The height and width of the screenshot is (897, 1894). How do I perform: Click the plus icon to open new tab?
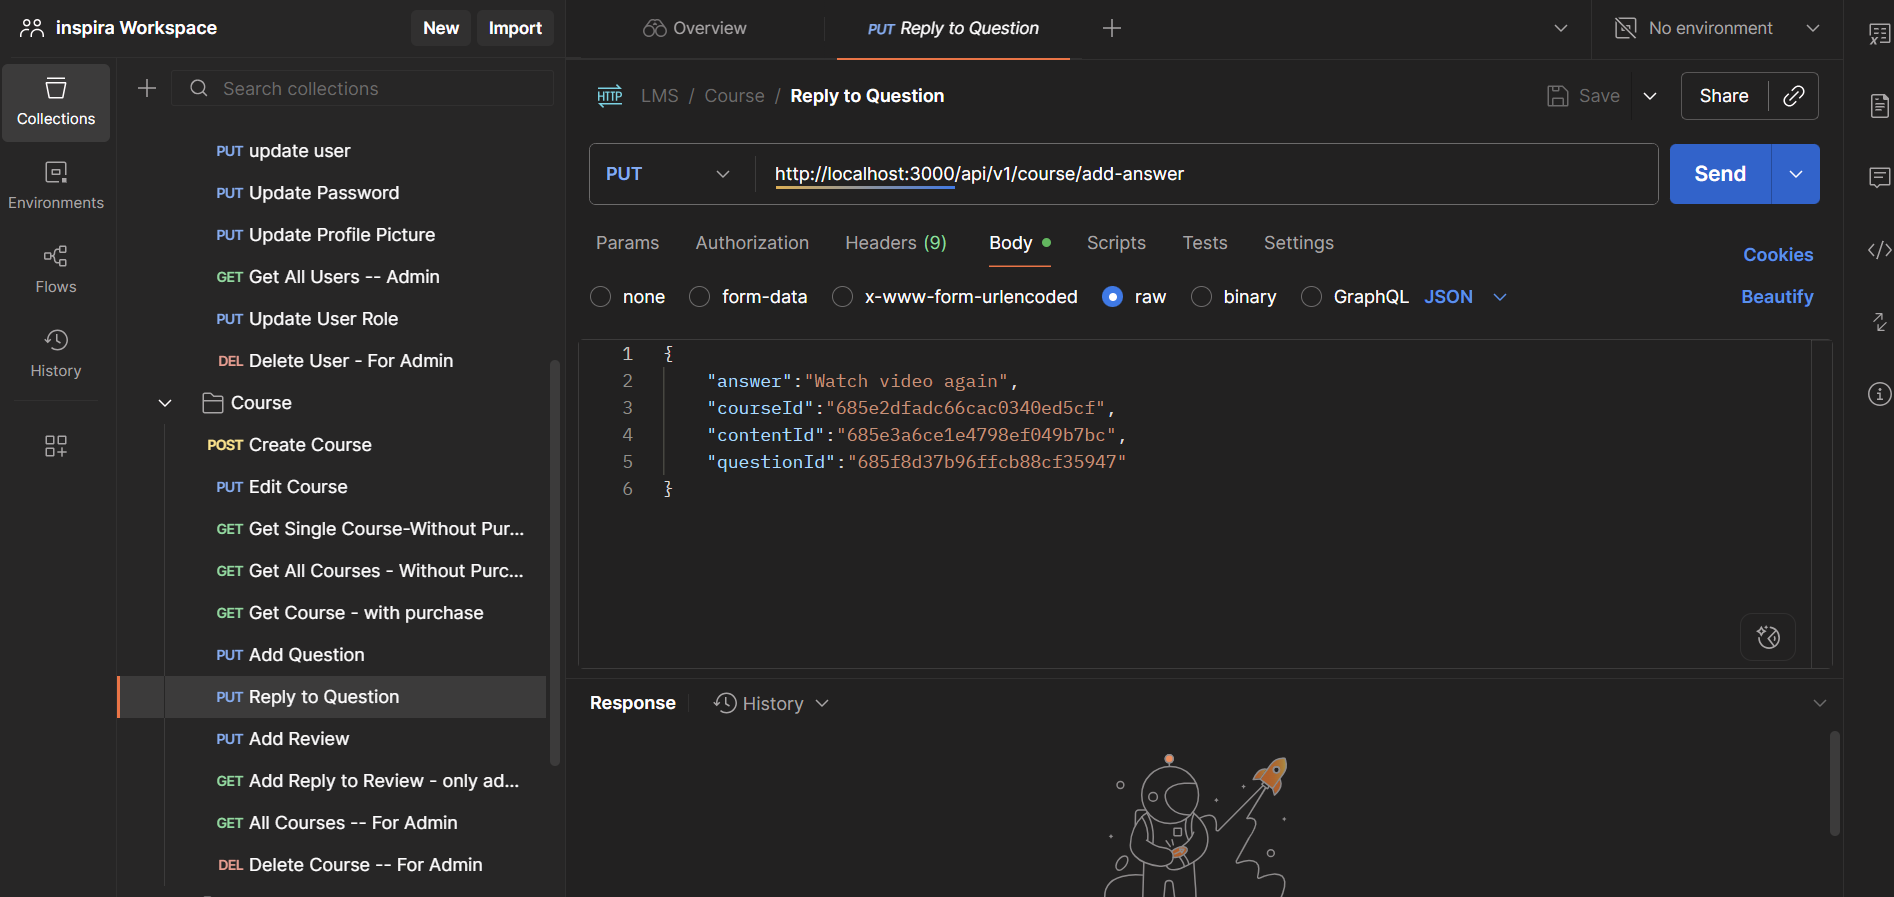1112,28
